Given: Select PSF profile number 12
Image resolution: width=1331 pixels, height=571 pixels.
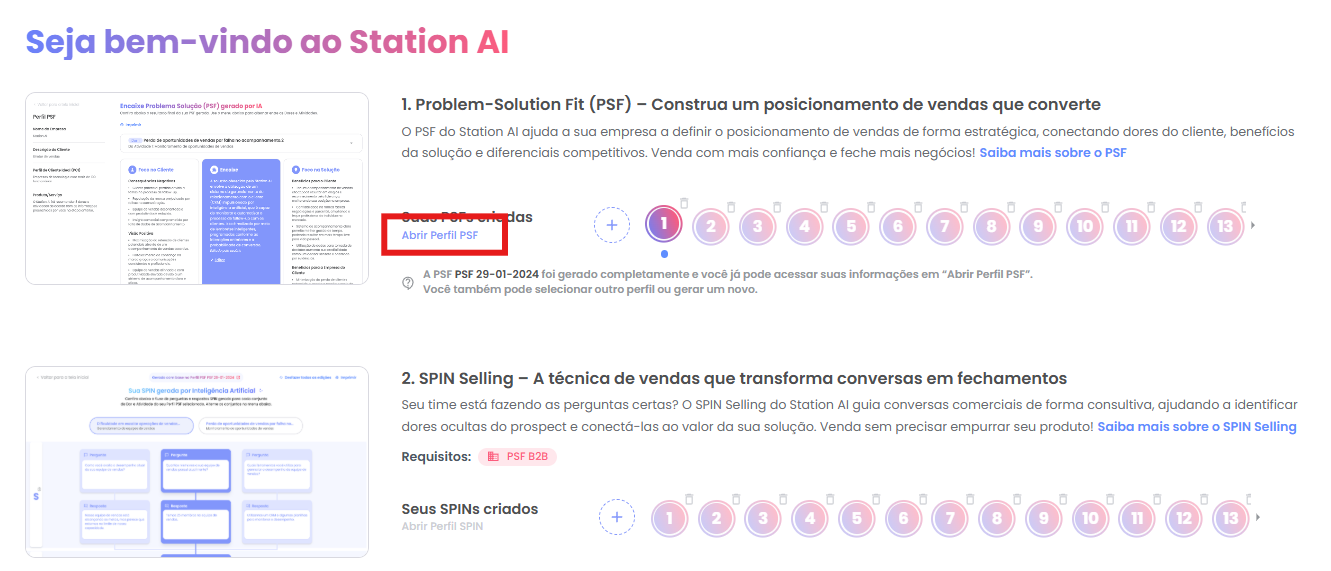Looking at the screenshot, I should click(1179, 226).
